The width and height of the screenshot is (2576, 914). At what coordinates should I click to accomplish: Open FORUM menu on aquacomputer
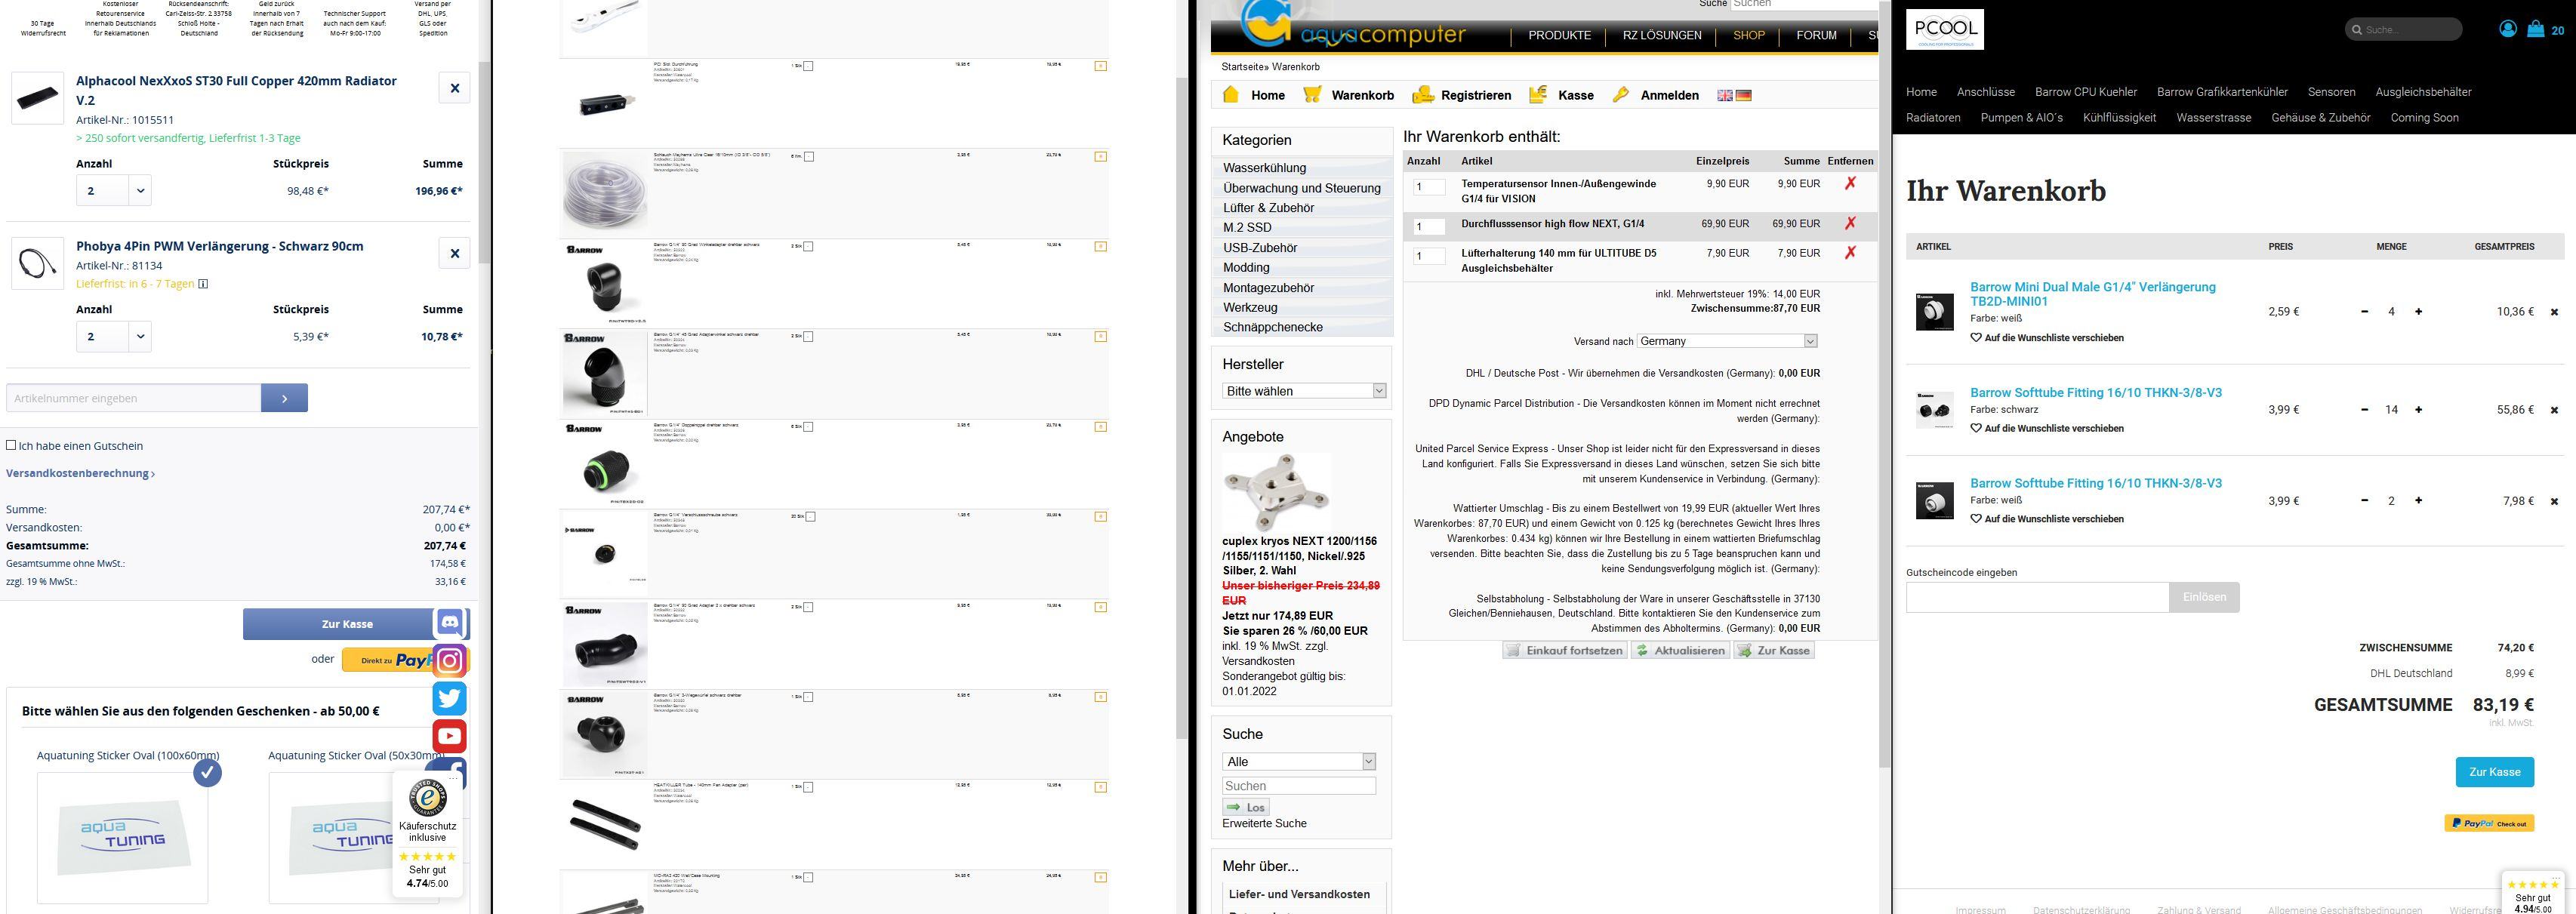point(1816,35)
